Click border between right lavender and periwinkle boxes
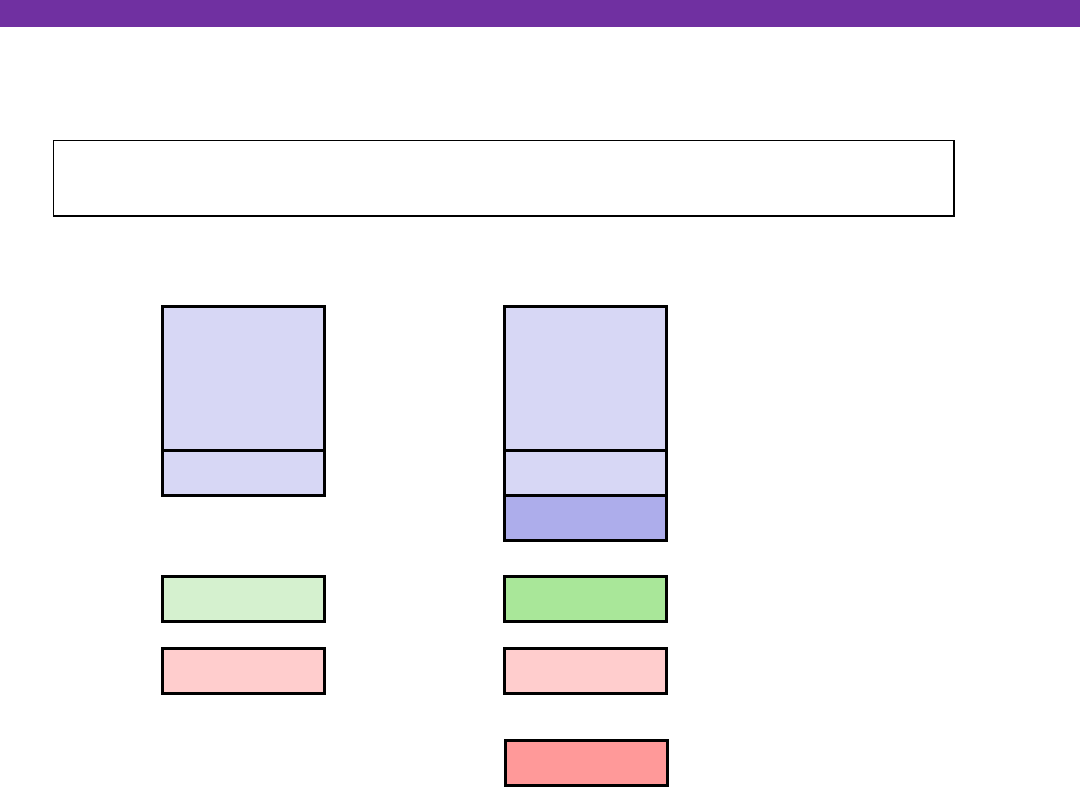This screenshot has height=810, width=1080. tap(585, 495)
